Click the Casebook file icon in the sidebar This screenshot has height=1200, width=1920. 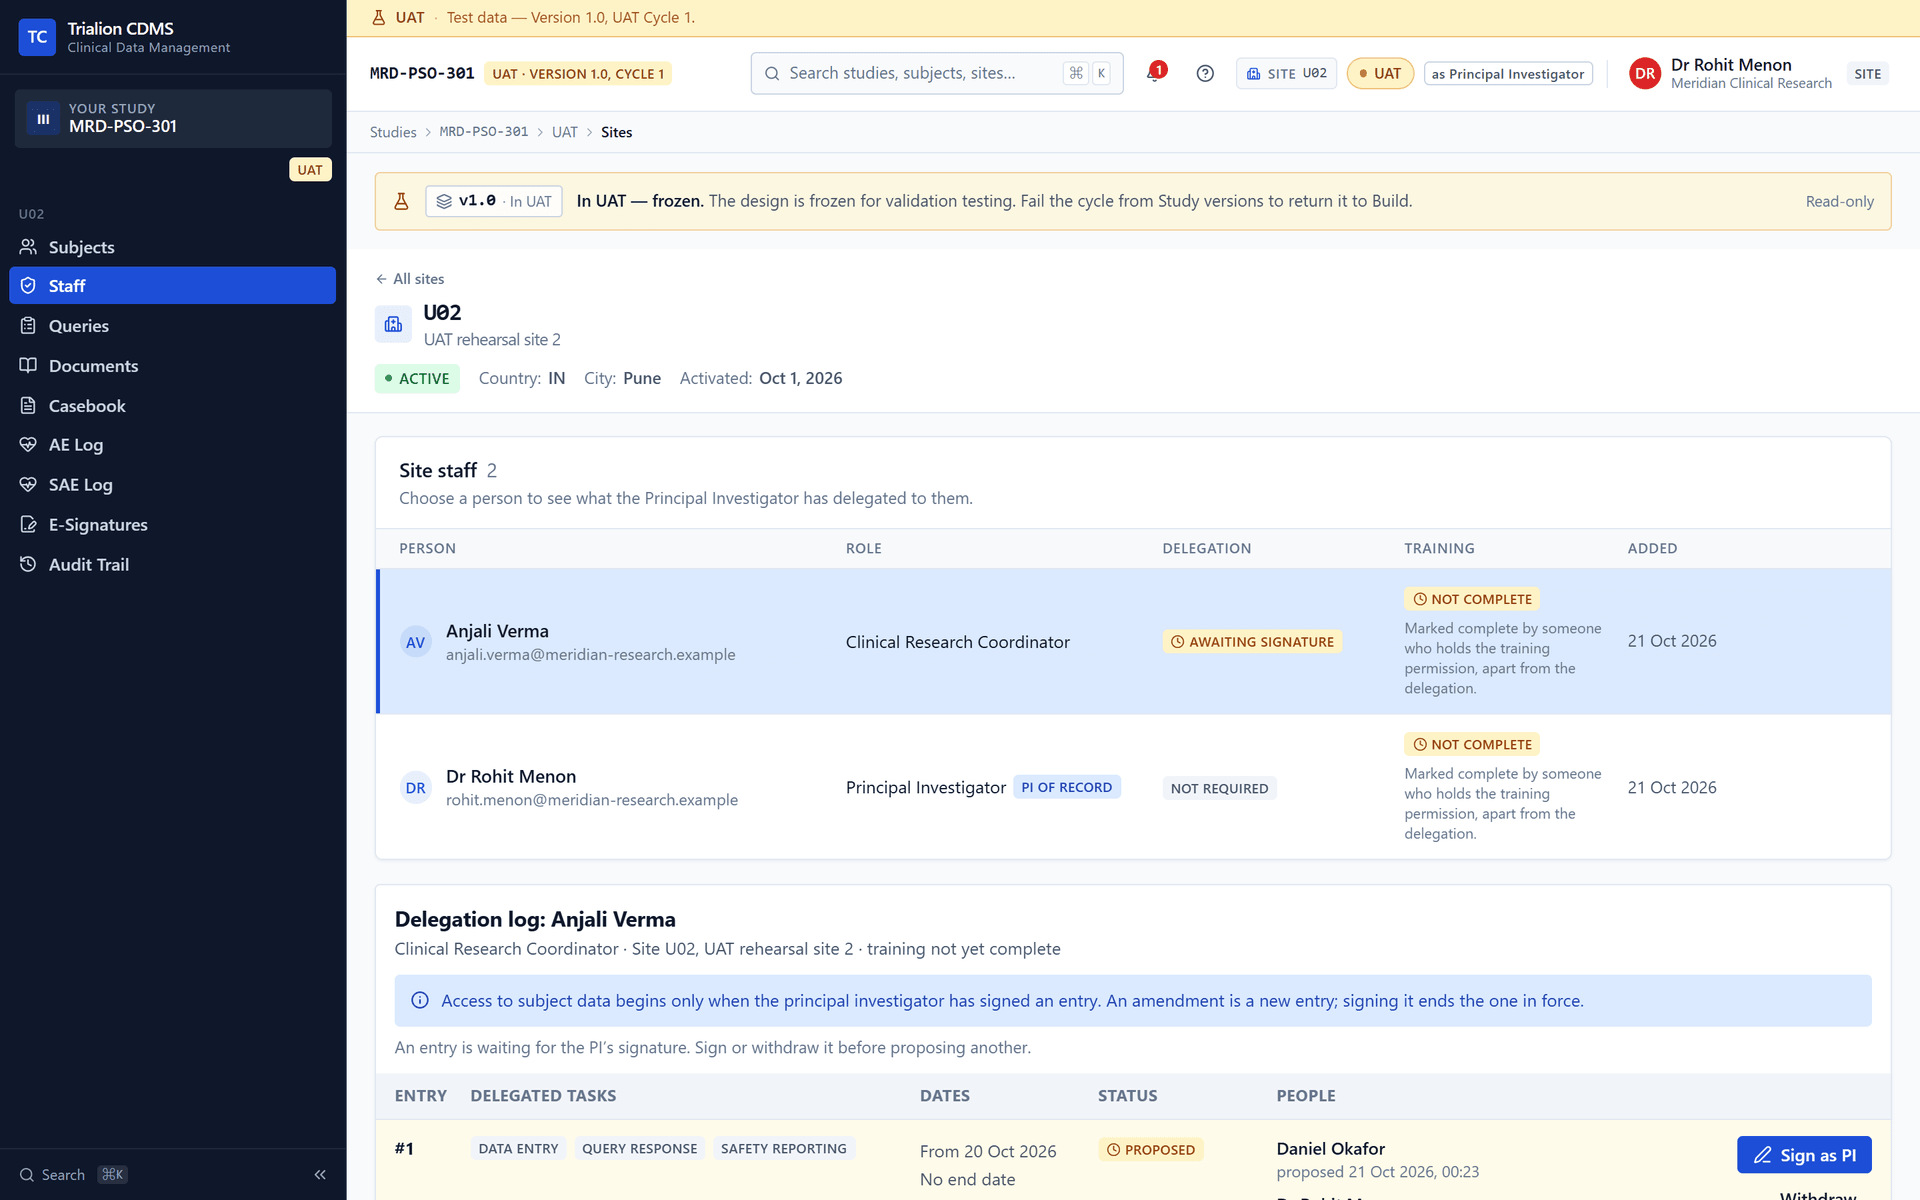28,406
